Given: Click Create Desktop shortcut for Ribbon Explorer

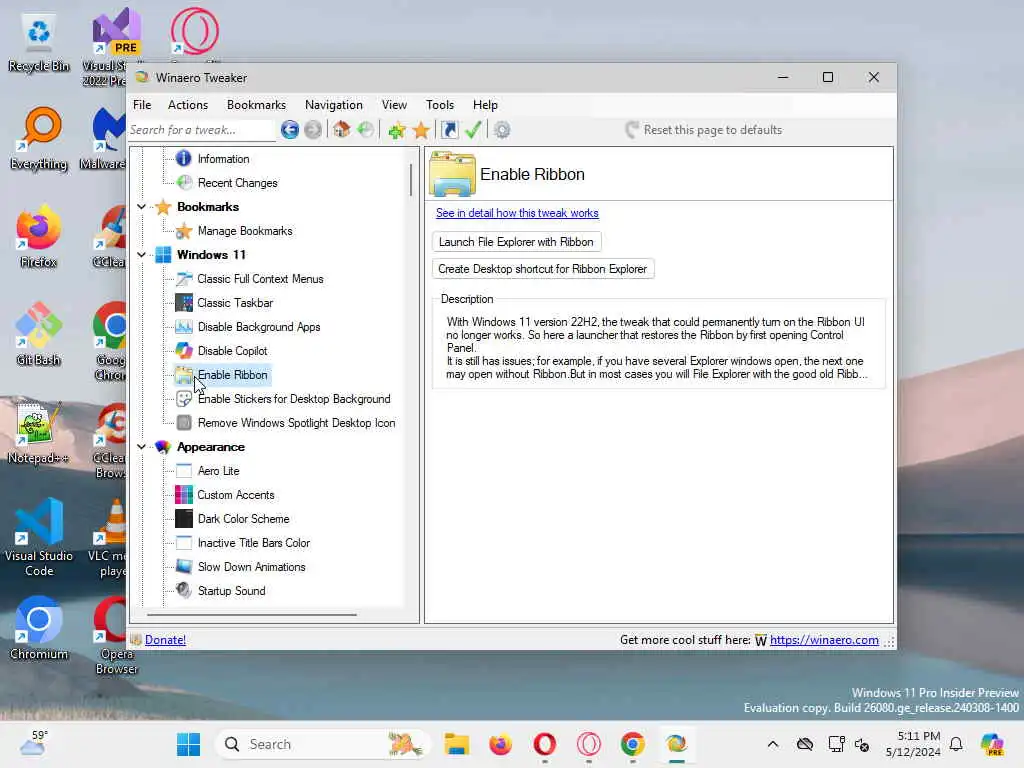Looking at the screenshot, I should pyautogui.click(x=543, y=269).
